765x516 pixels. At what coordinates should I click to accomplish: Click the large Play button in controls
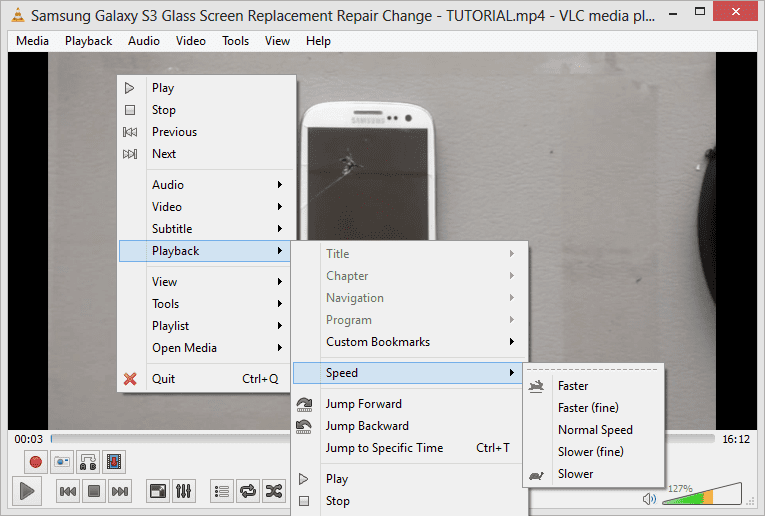pyautogui.click(x=27, y=491)
